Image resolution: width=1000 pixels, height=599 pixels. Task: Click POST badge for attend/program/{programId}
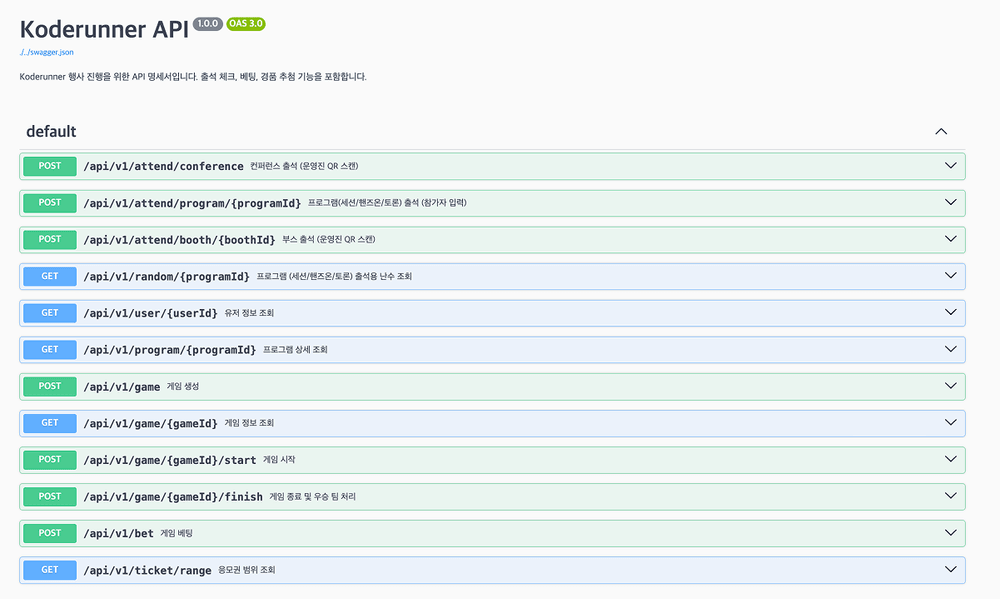(50, 203)
